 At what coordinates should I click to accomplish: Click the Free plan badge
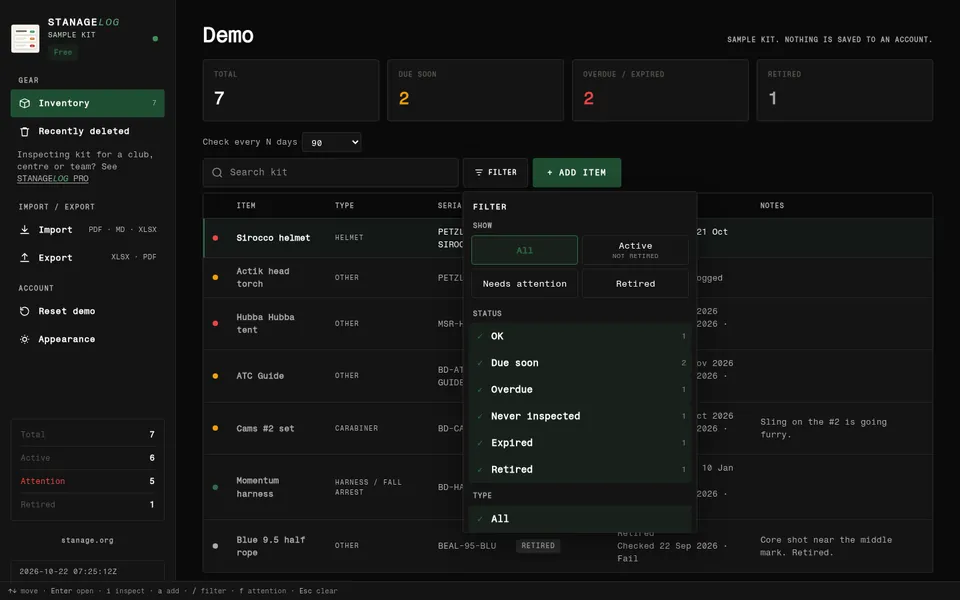click(63, 52)
